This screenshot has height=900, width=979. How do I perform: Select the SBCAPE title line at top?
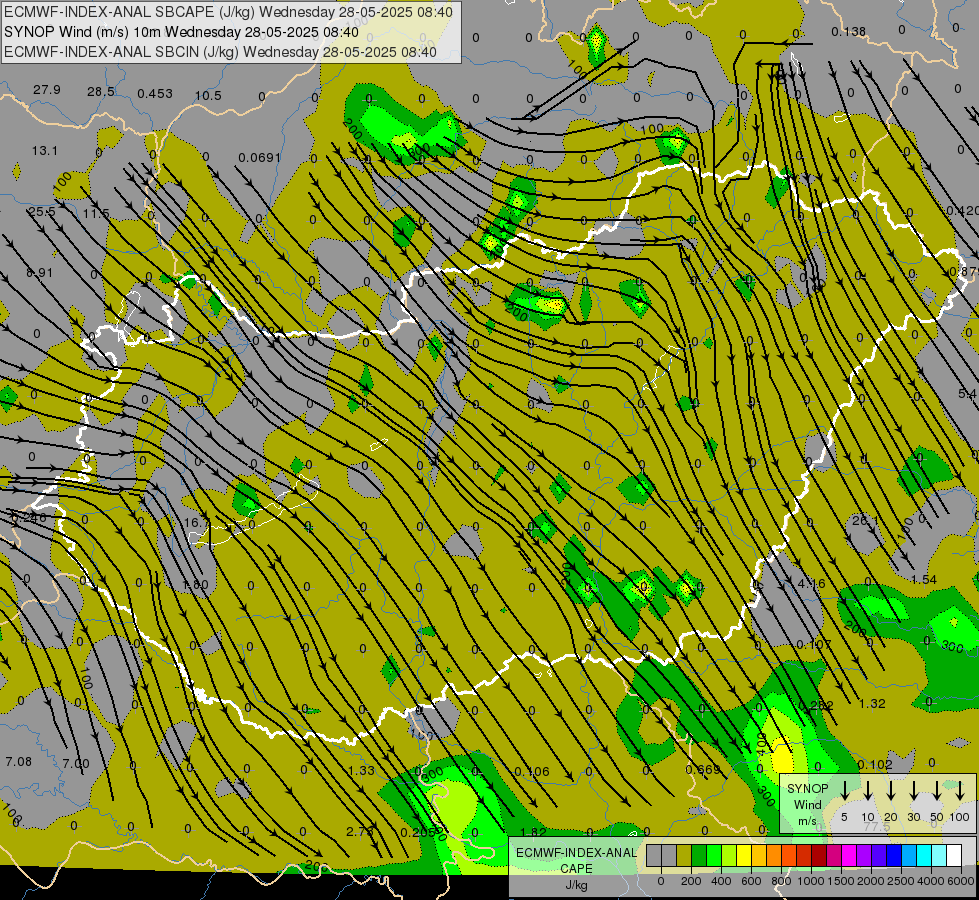(x=229, y=12)
